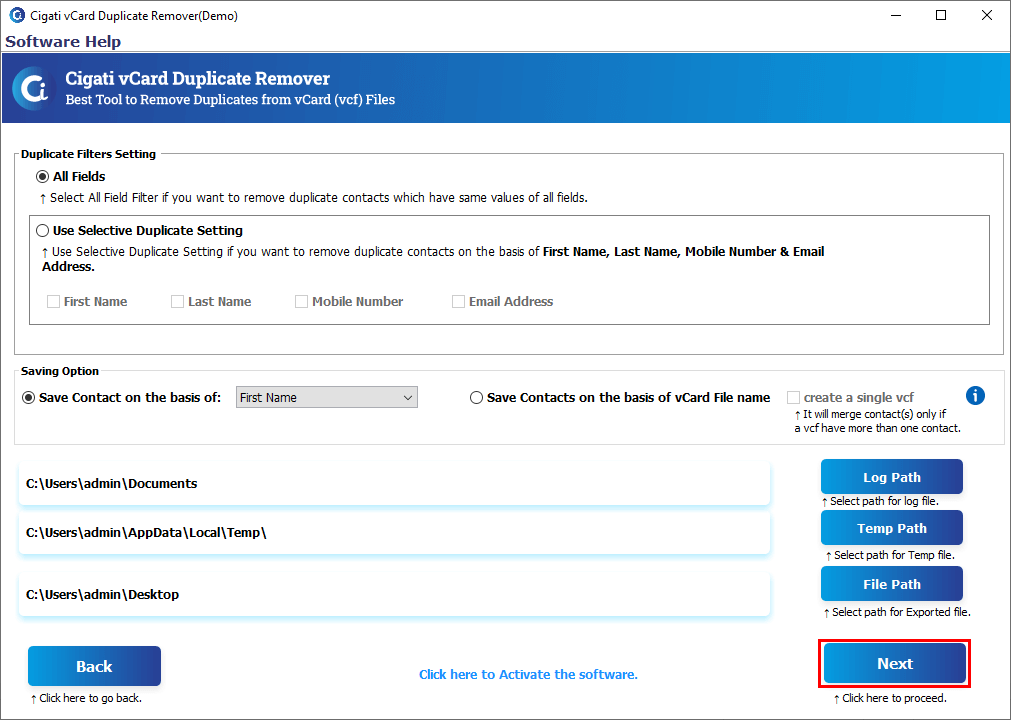This screenshot has width=1011, height=720.
Task: Open the Software Help menu
Action: coord(63,41)
